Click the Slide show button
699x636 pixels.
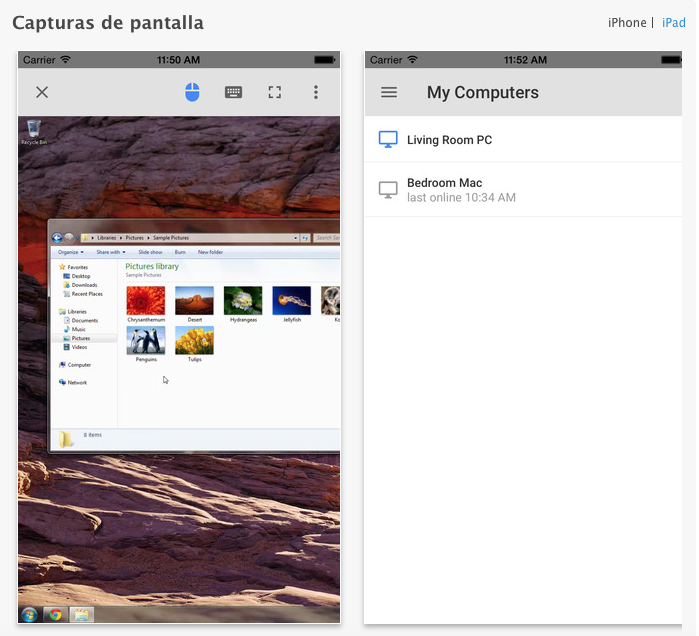tap(150, 252)
